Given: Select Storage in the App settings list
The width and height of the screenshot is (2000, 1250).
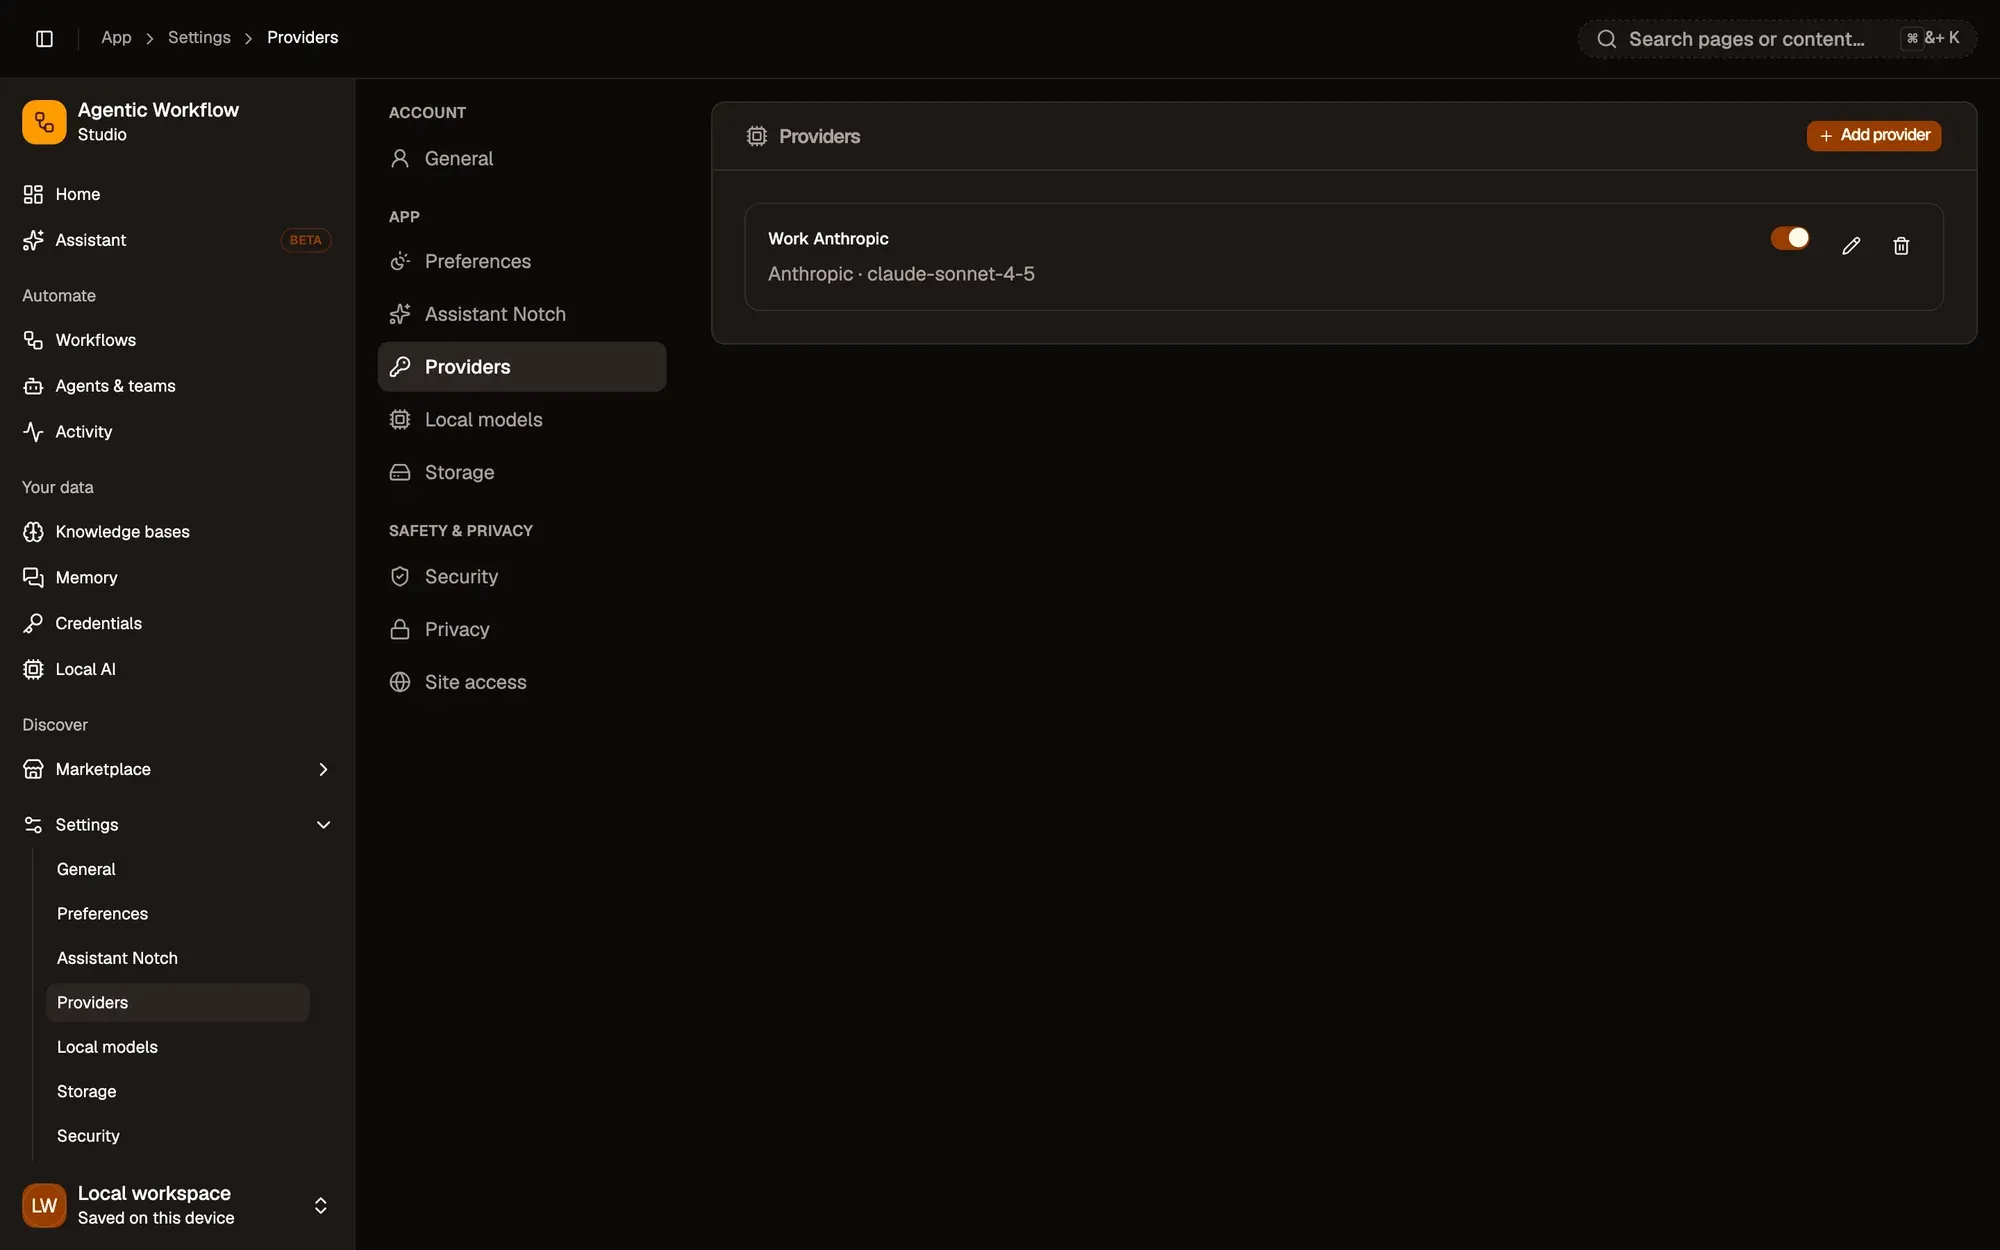Looking at the screenshot, I should [x=522, y=472].
